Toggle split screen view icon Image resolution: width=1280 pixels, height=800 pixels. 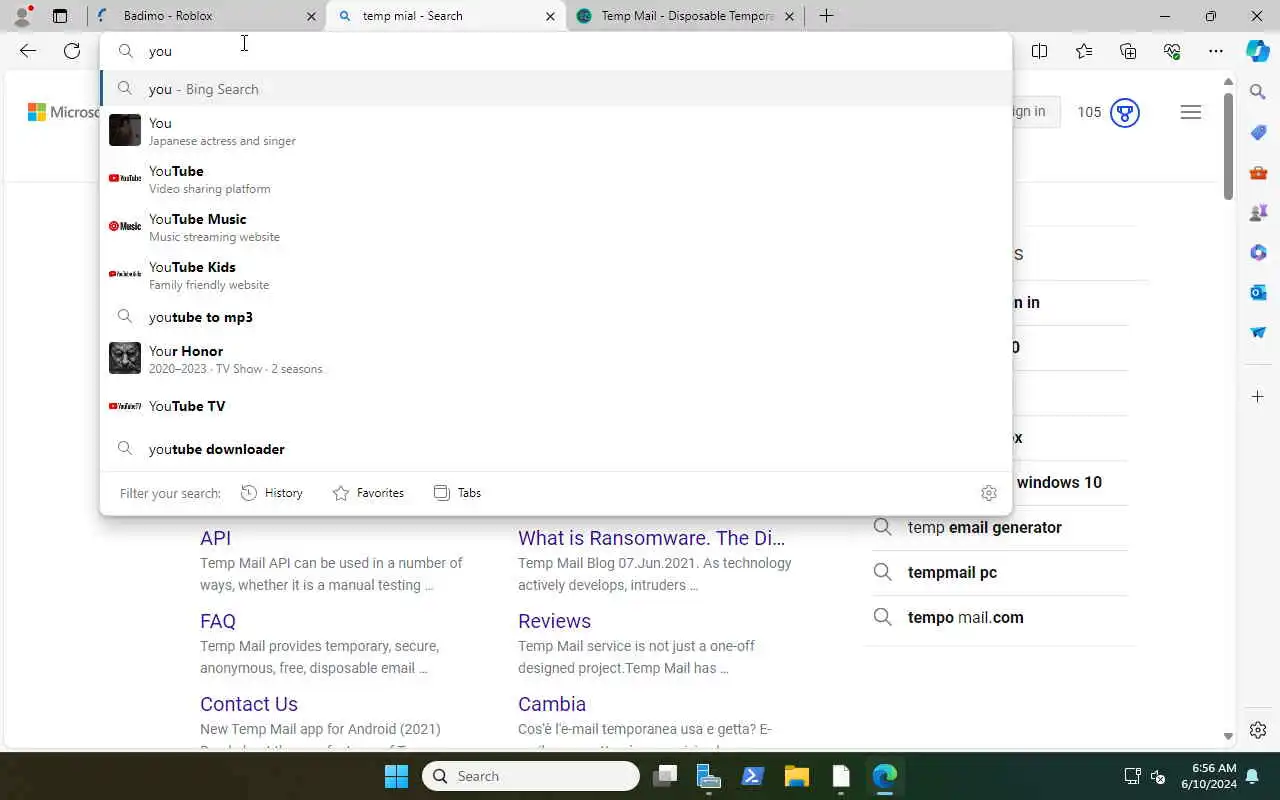coord(1040,51)
